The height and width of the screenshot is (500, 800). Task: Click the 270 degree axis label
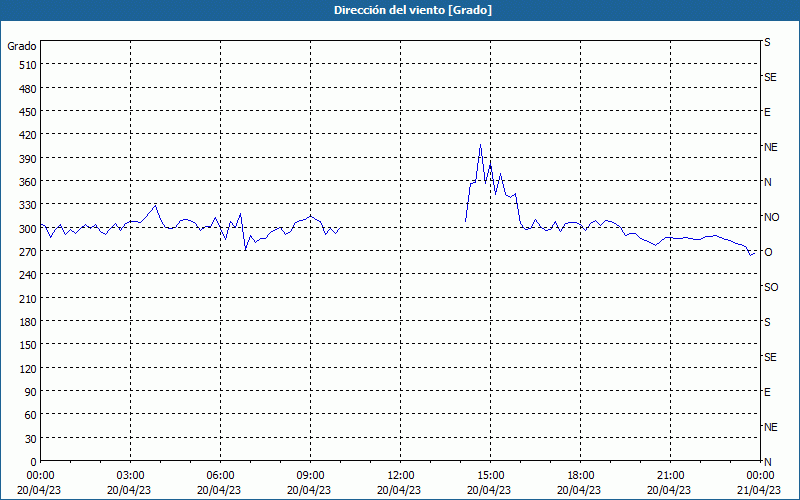coord(28,252)
